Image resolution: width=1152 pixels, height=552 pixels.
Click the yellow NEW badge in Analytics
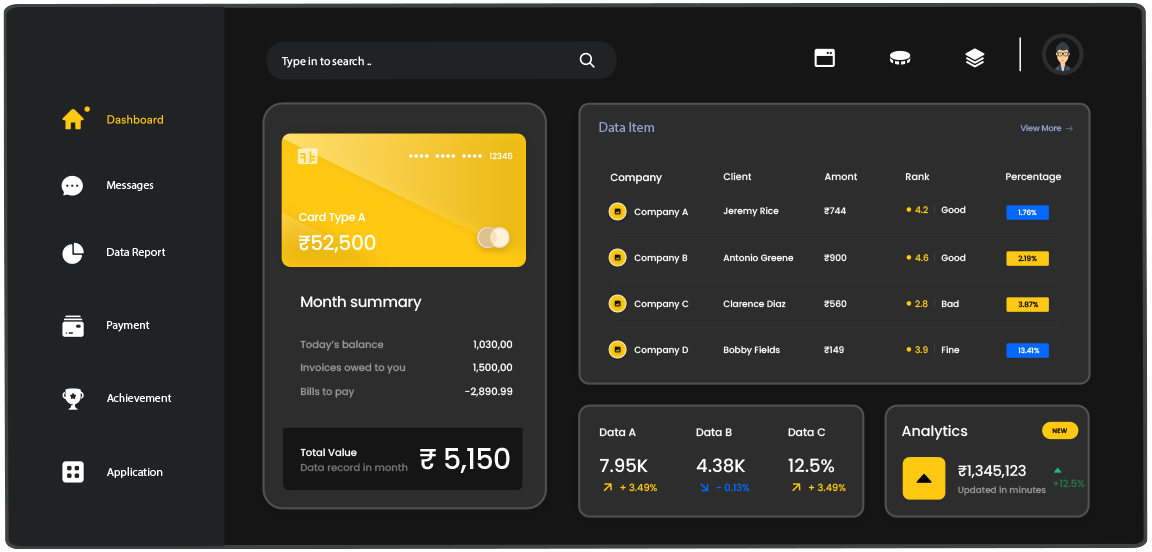1059,431
